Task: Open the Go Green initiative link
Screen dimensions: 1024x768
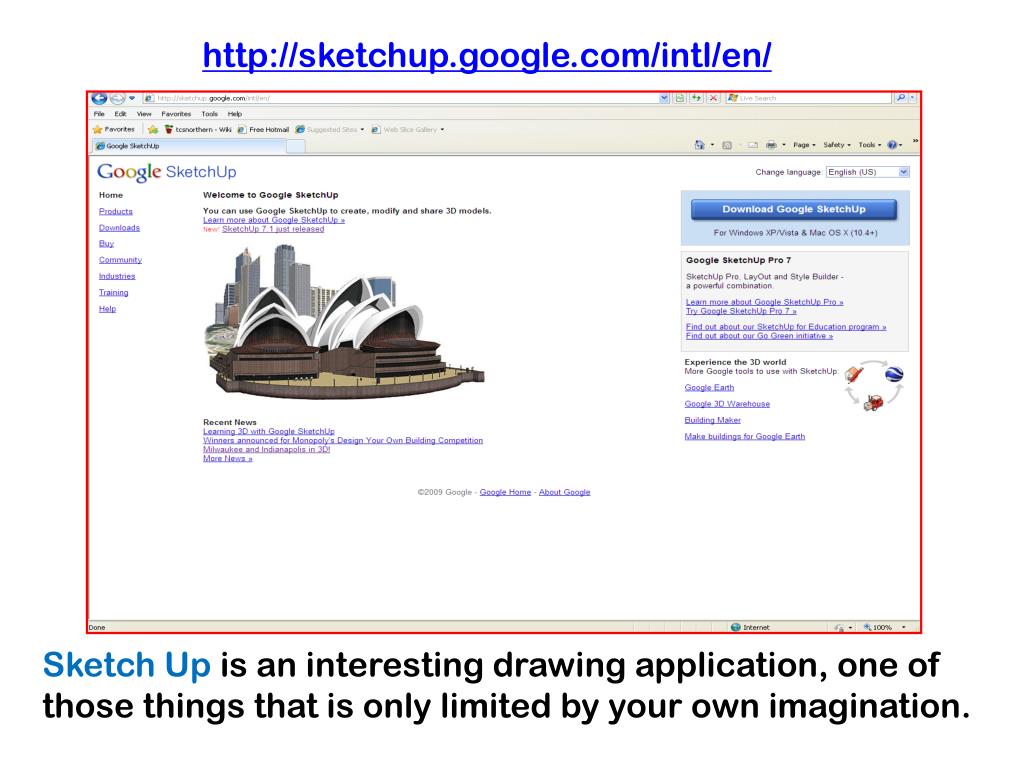Action: 759,336
